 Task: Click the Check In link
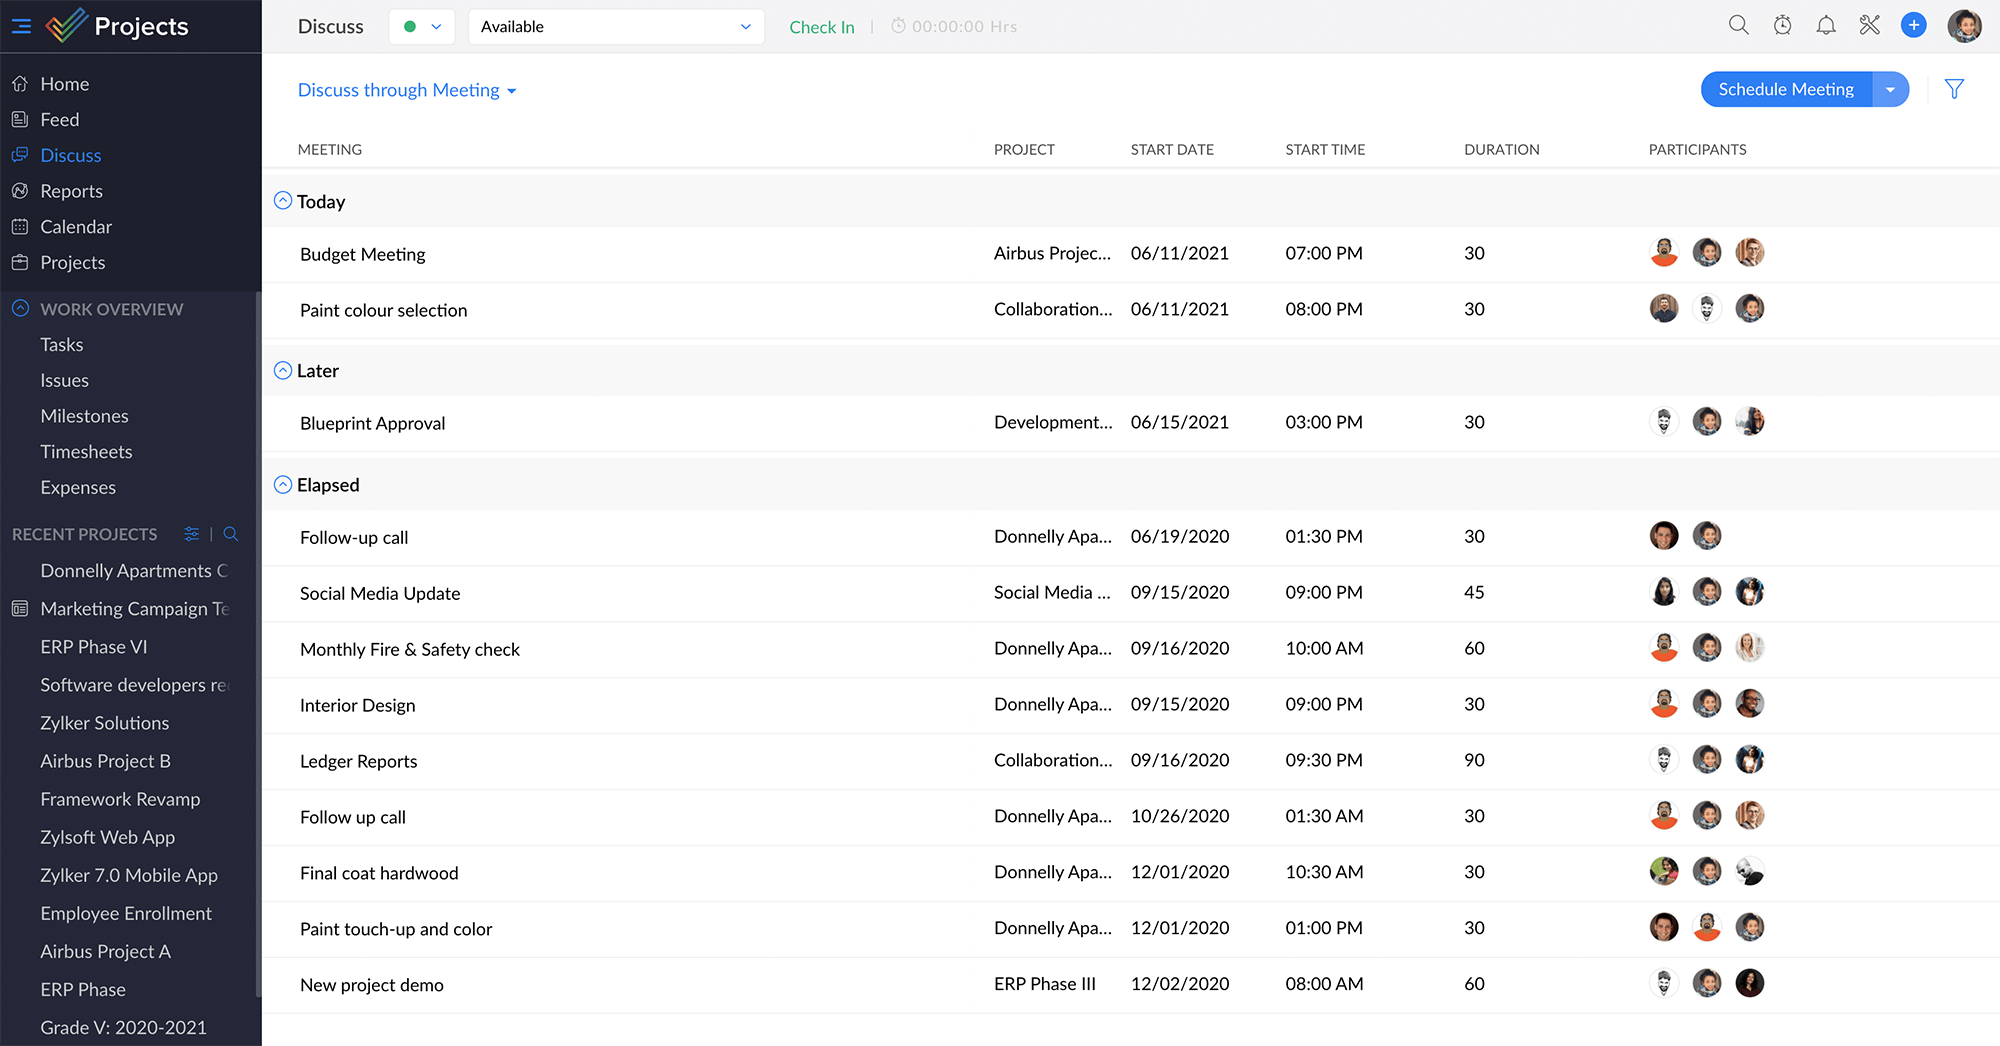click(821, 27)
